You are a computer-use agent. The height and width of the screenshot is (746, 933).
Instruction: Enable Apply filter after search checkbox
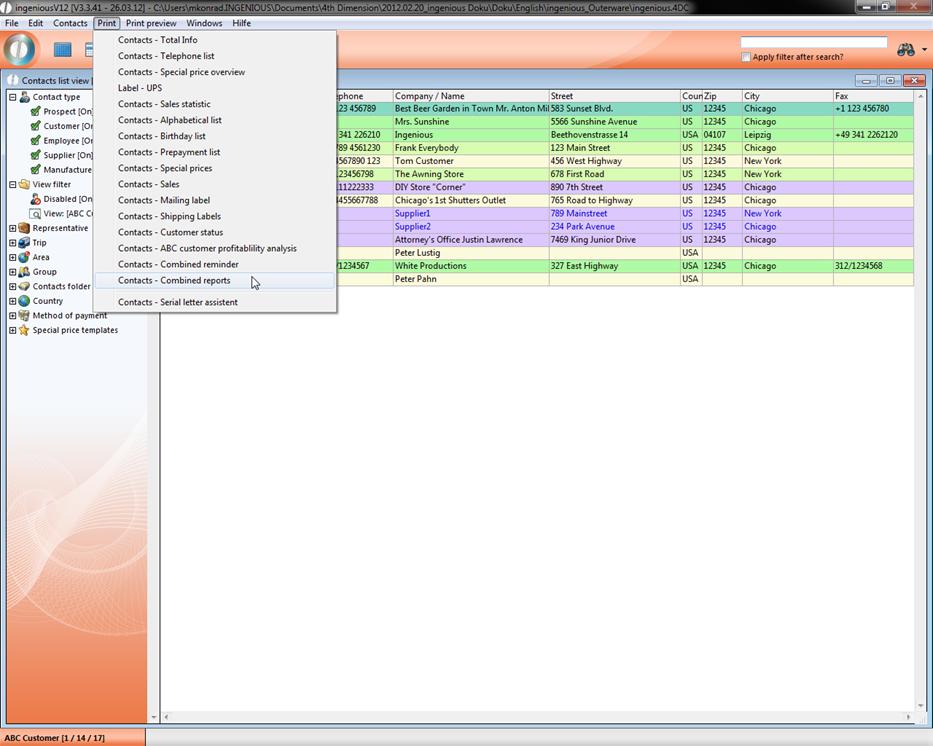(x=746, y=57)
